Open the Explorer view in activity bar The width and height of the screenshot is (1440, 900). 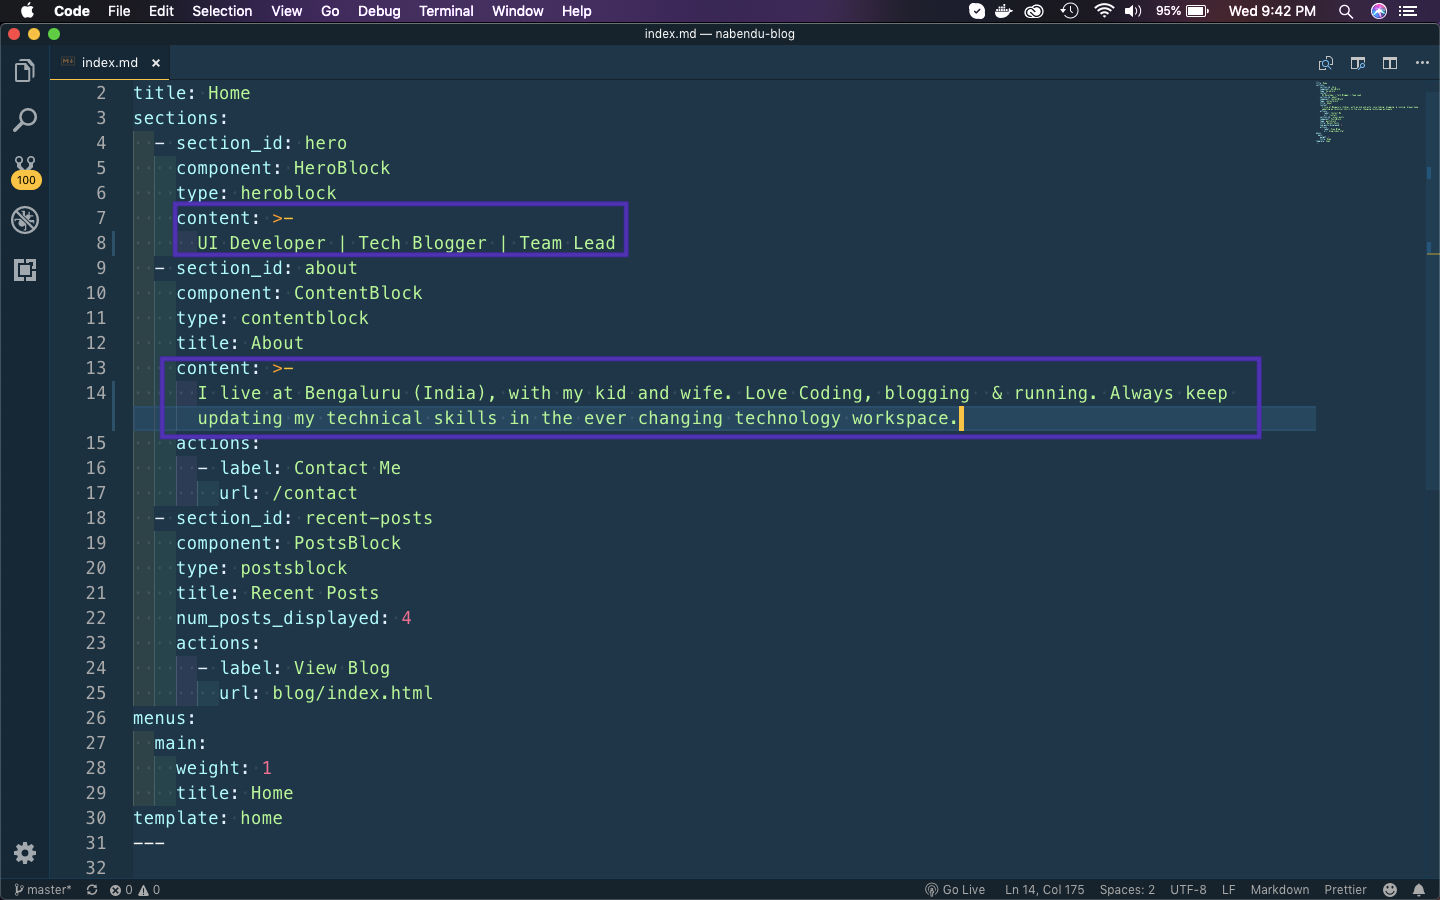pyautogui.click(x=25, y=71)
